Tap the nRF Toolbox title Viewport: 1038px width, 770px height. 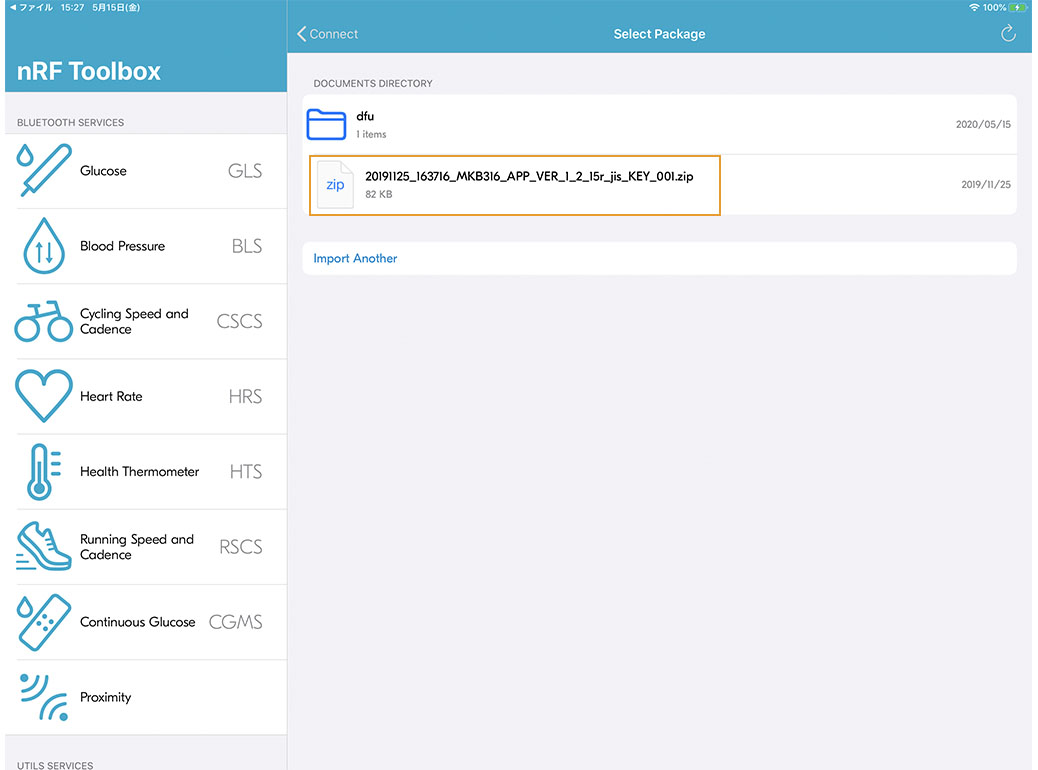pos(89,71)
